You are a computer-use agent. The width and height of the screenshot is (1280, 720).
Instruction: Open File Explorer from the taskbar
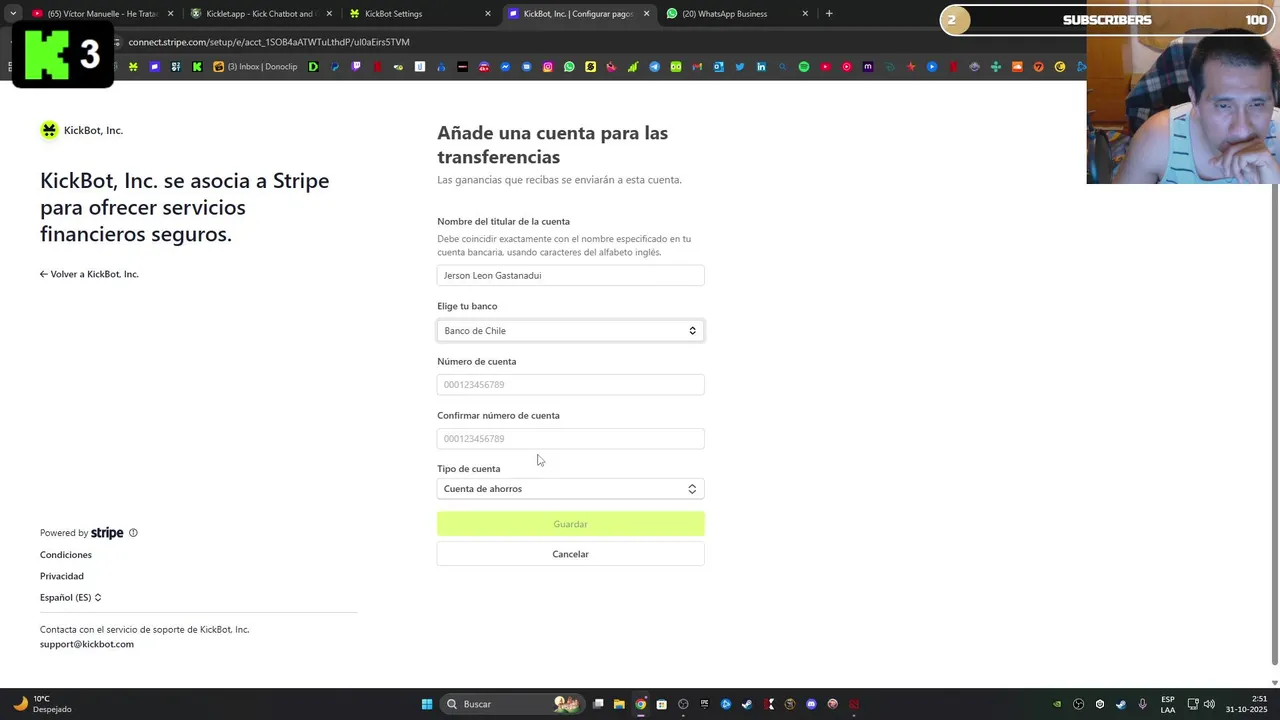coord(619,704)
